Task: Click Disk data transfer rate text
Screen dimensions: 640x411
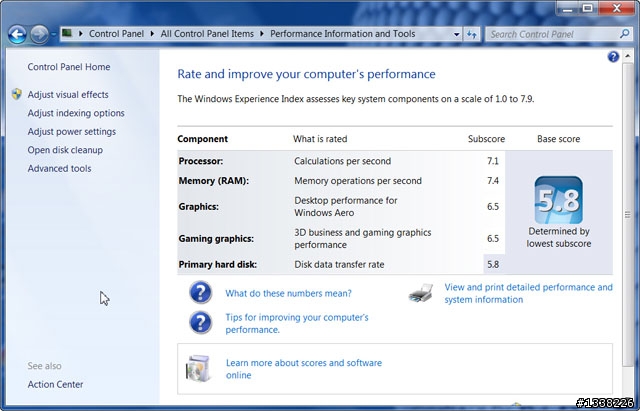Action: (x=339, y=264)
